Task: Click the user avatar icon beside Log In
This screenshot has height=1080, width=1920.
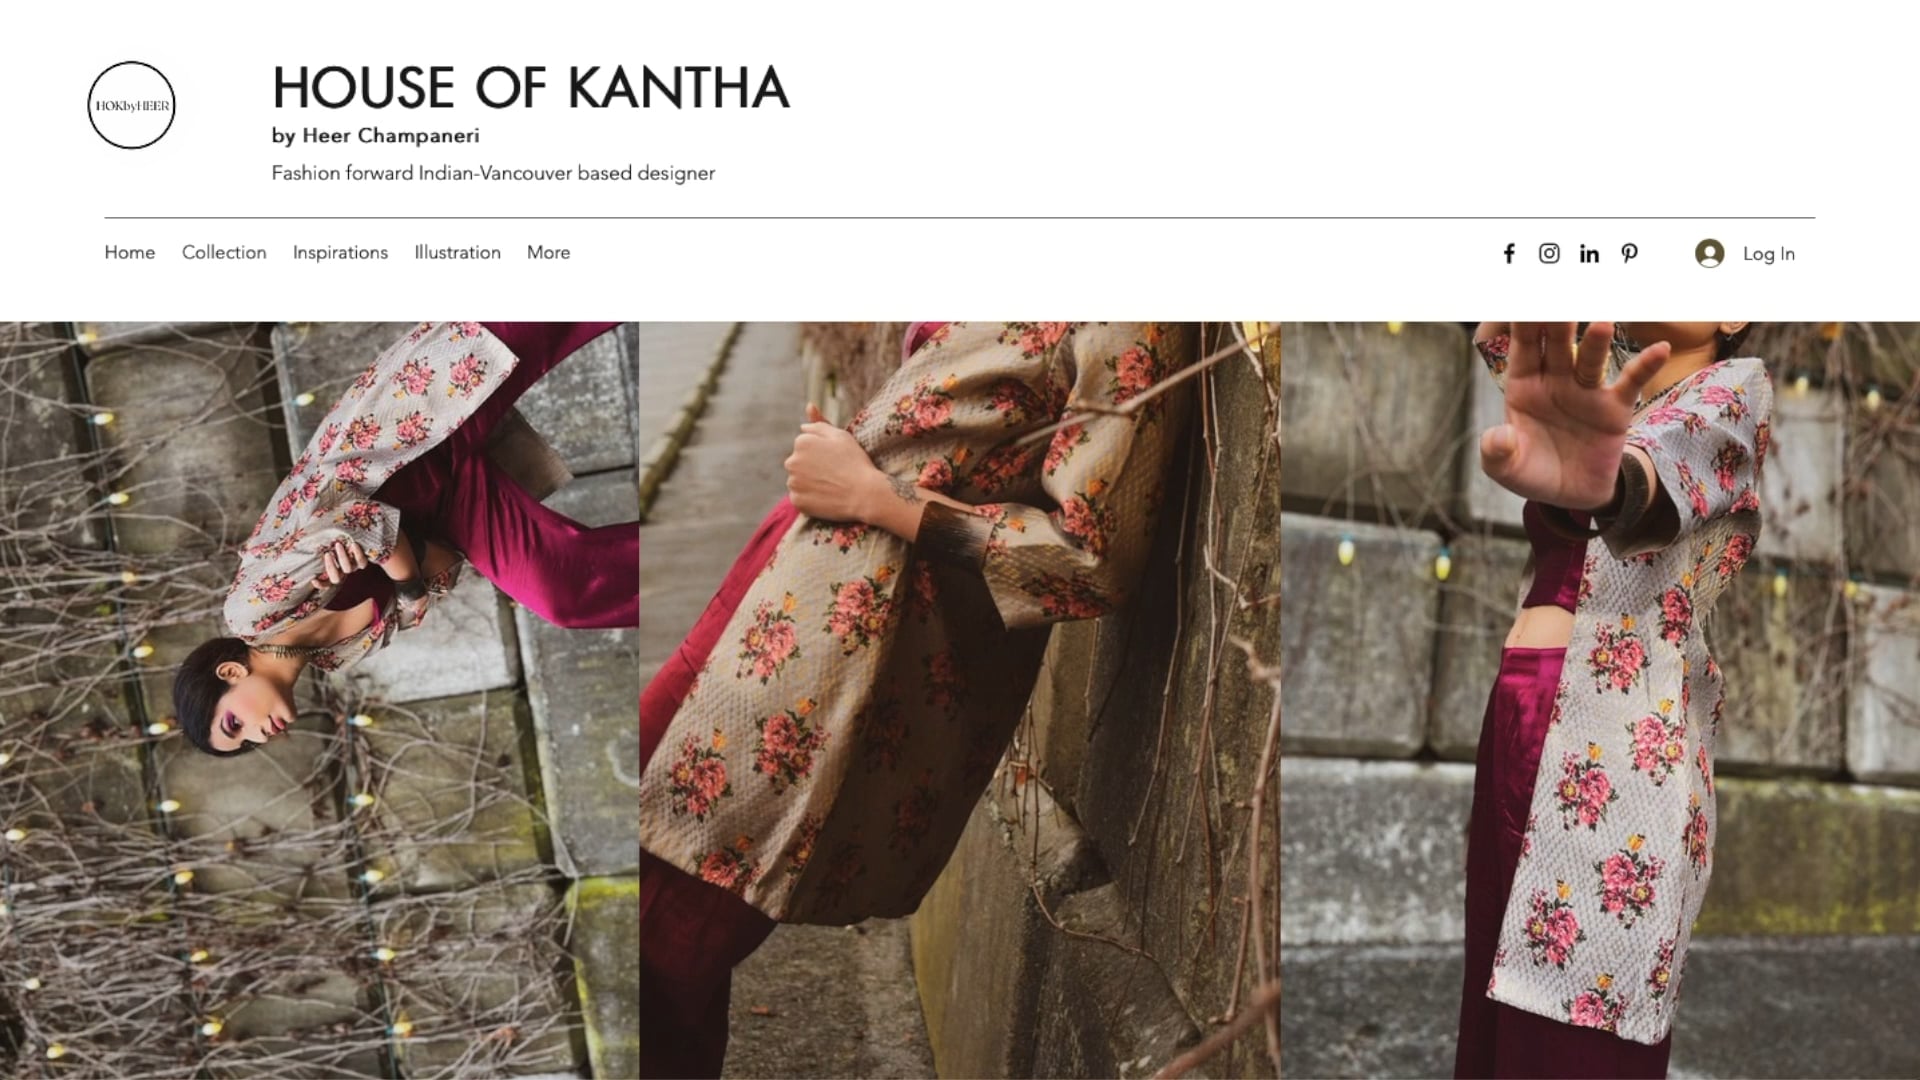Action: pyautogui.click(x=1710, y=254)
